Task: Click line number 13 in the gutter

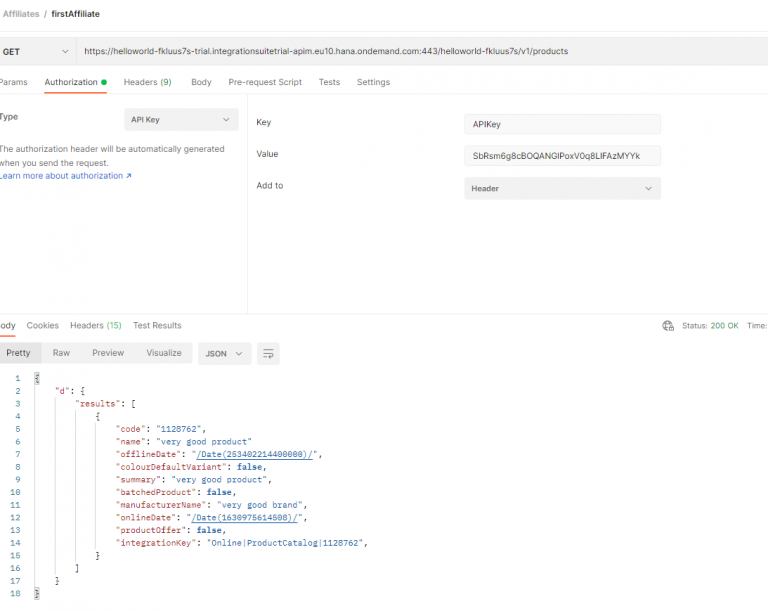Action: point(15,531)
